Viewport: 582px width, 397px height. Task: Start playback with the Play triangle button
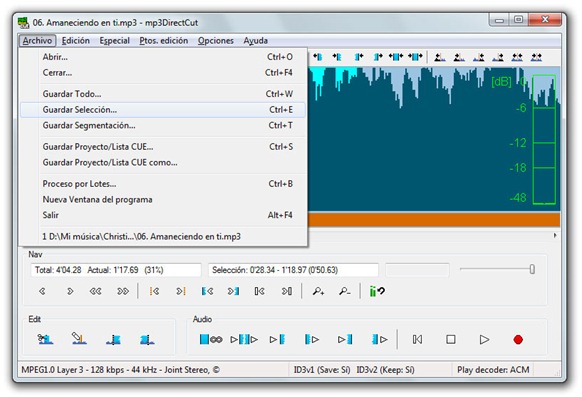(x=484, y=339)
